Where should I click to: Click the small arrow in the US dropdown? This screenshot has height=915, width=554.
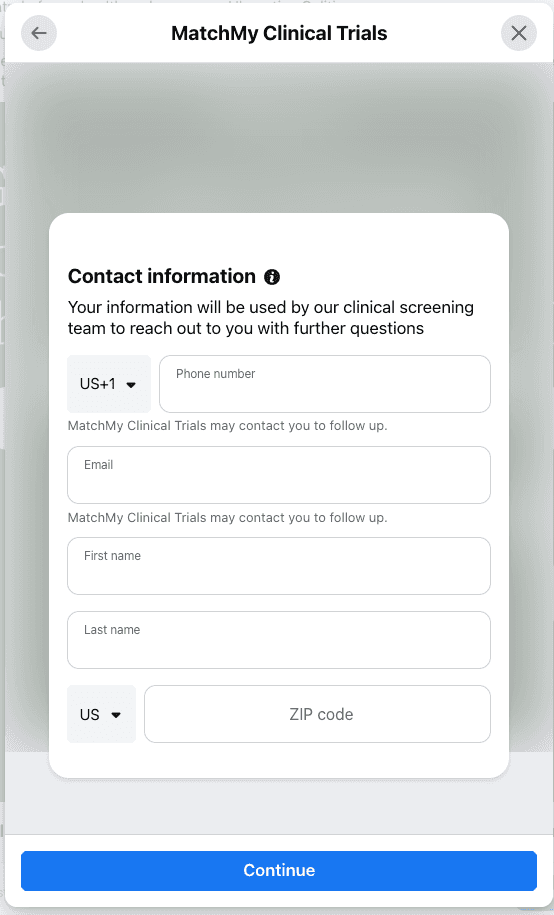click(116, 715)
